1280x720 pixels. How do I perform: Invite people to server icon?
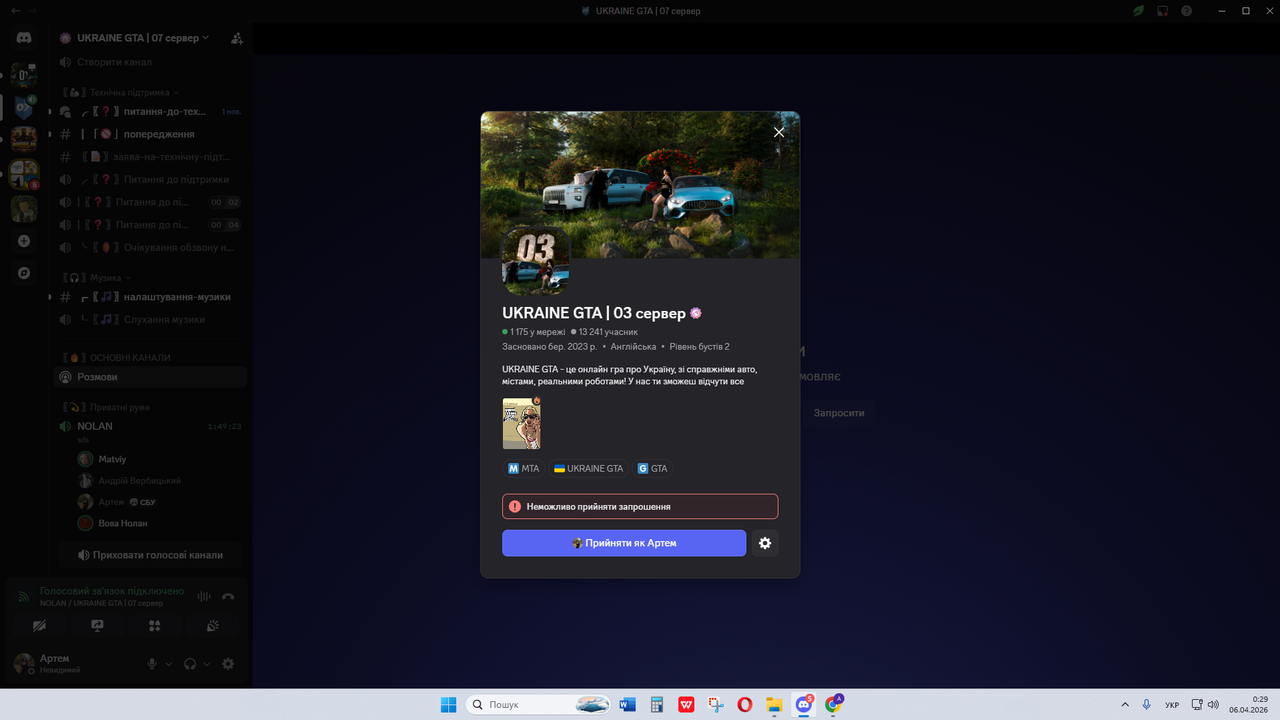point(237,38)
